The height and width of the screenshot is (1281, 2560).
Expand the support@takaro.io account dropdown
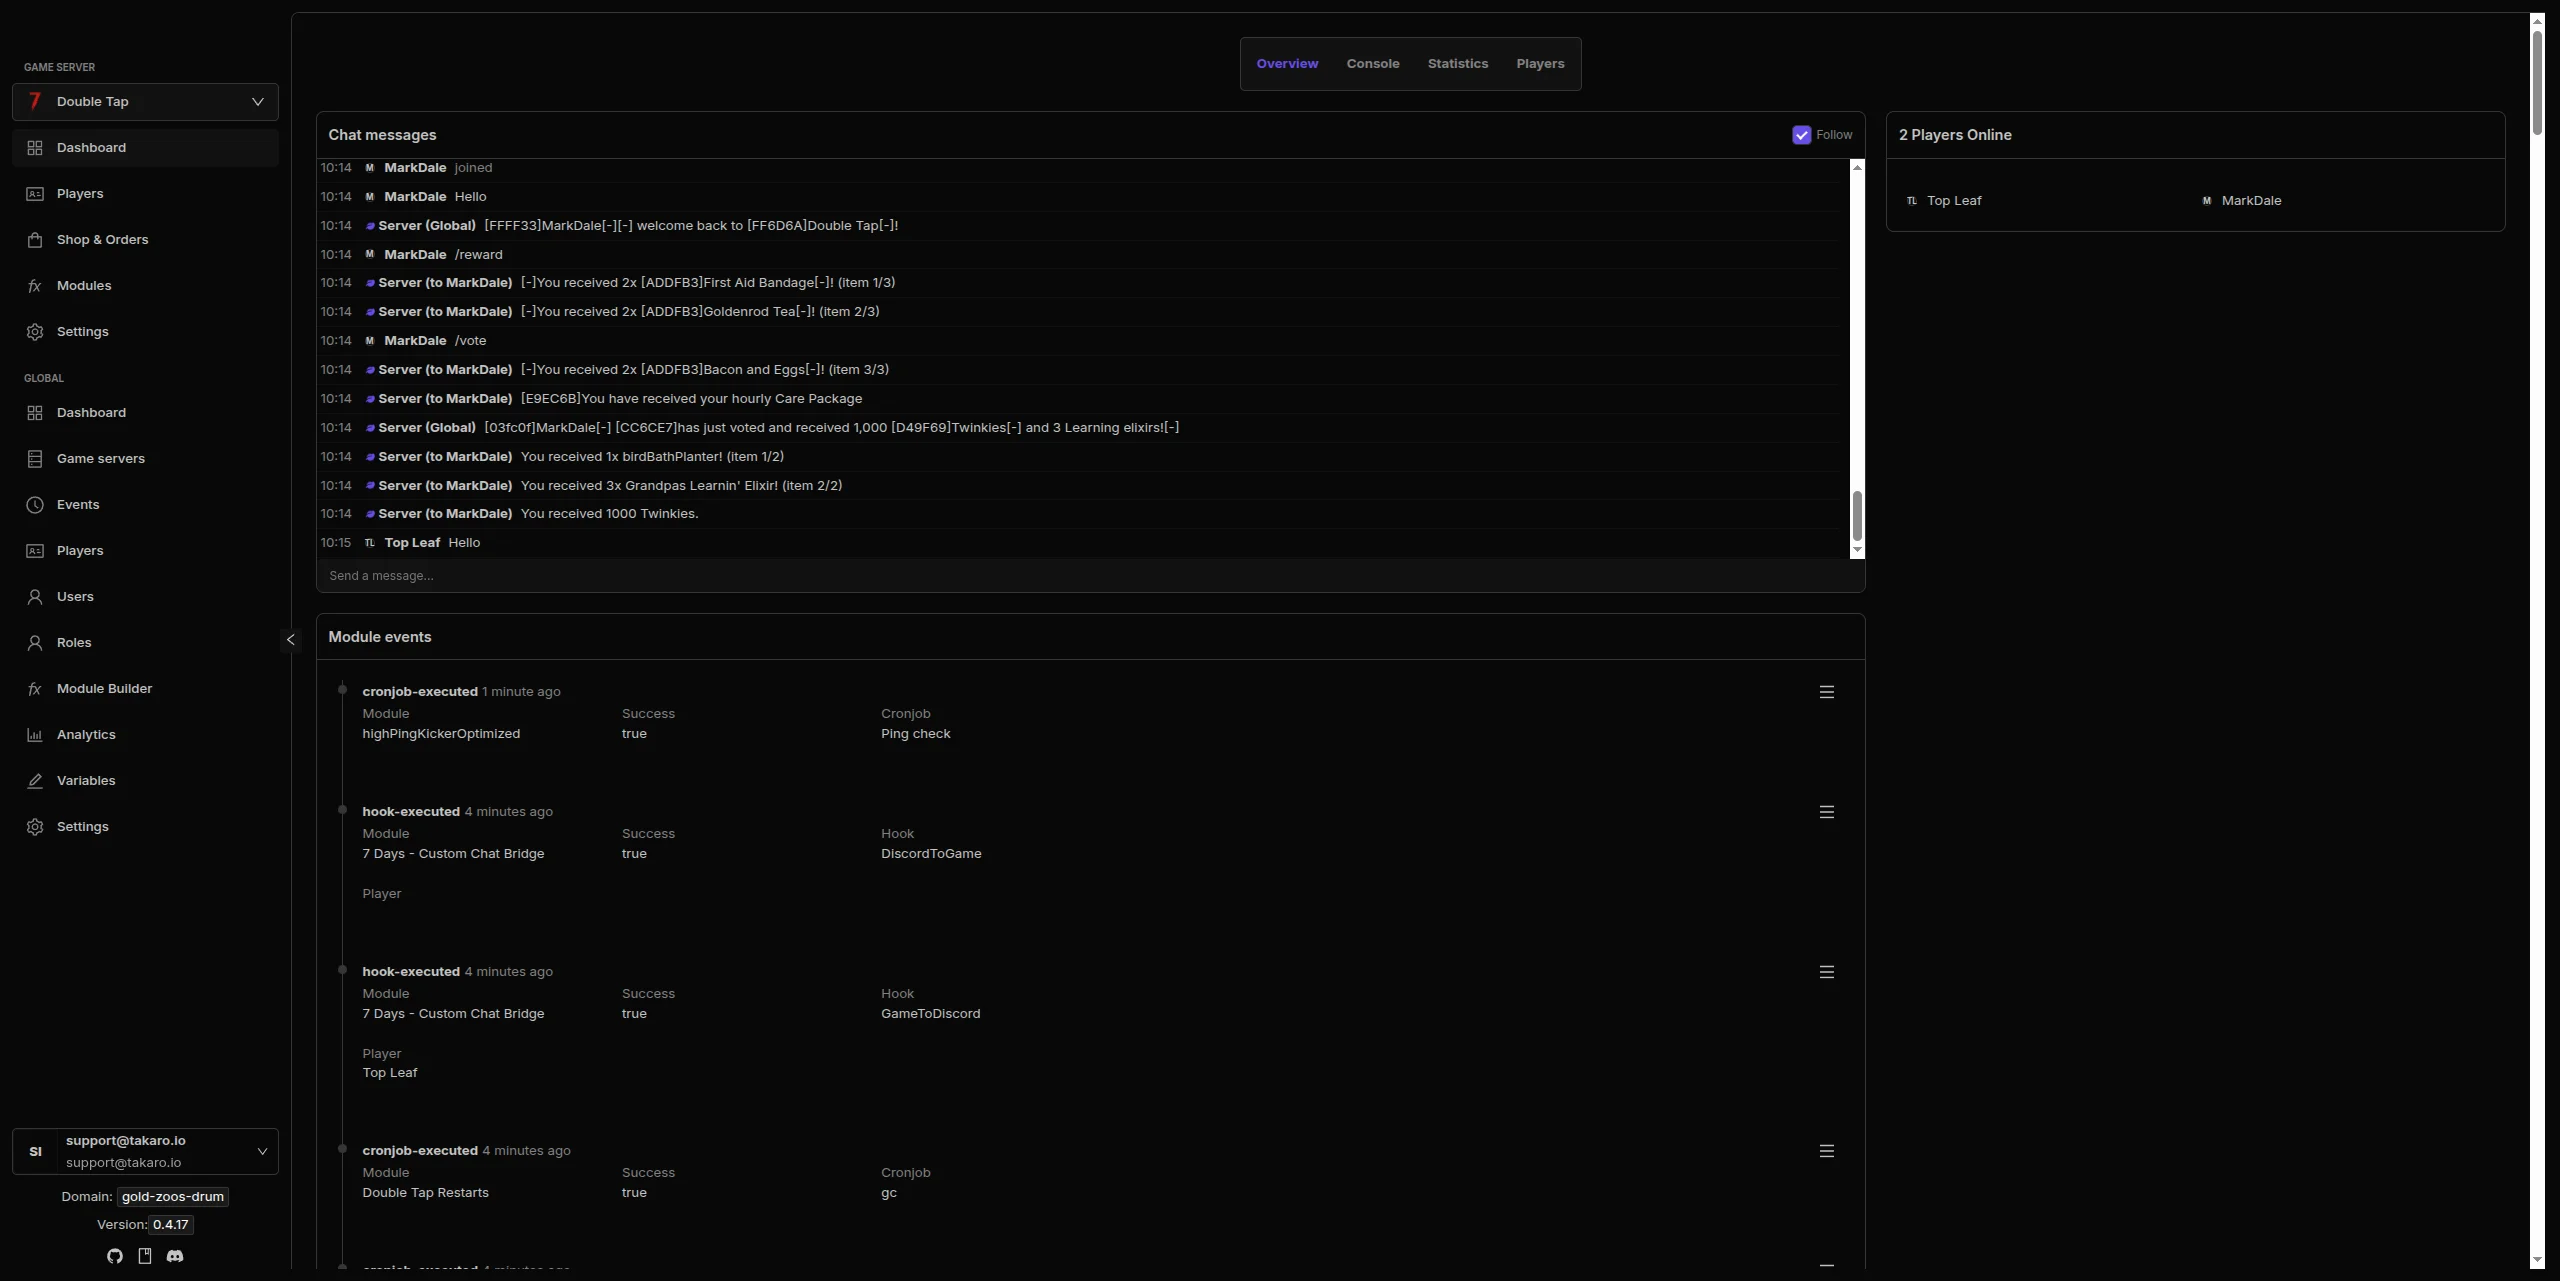(x=262, y=1151)
